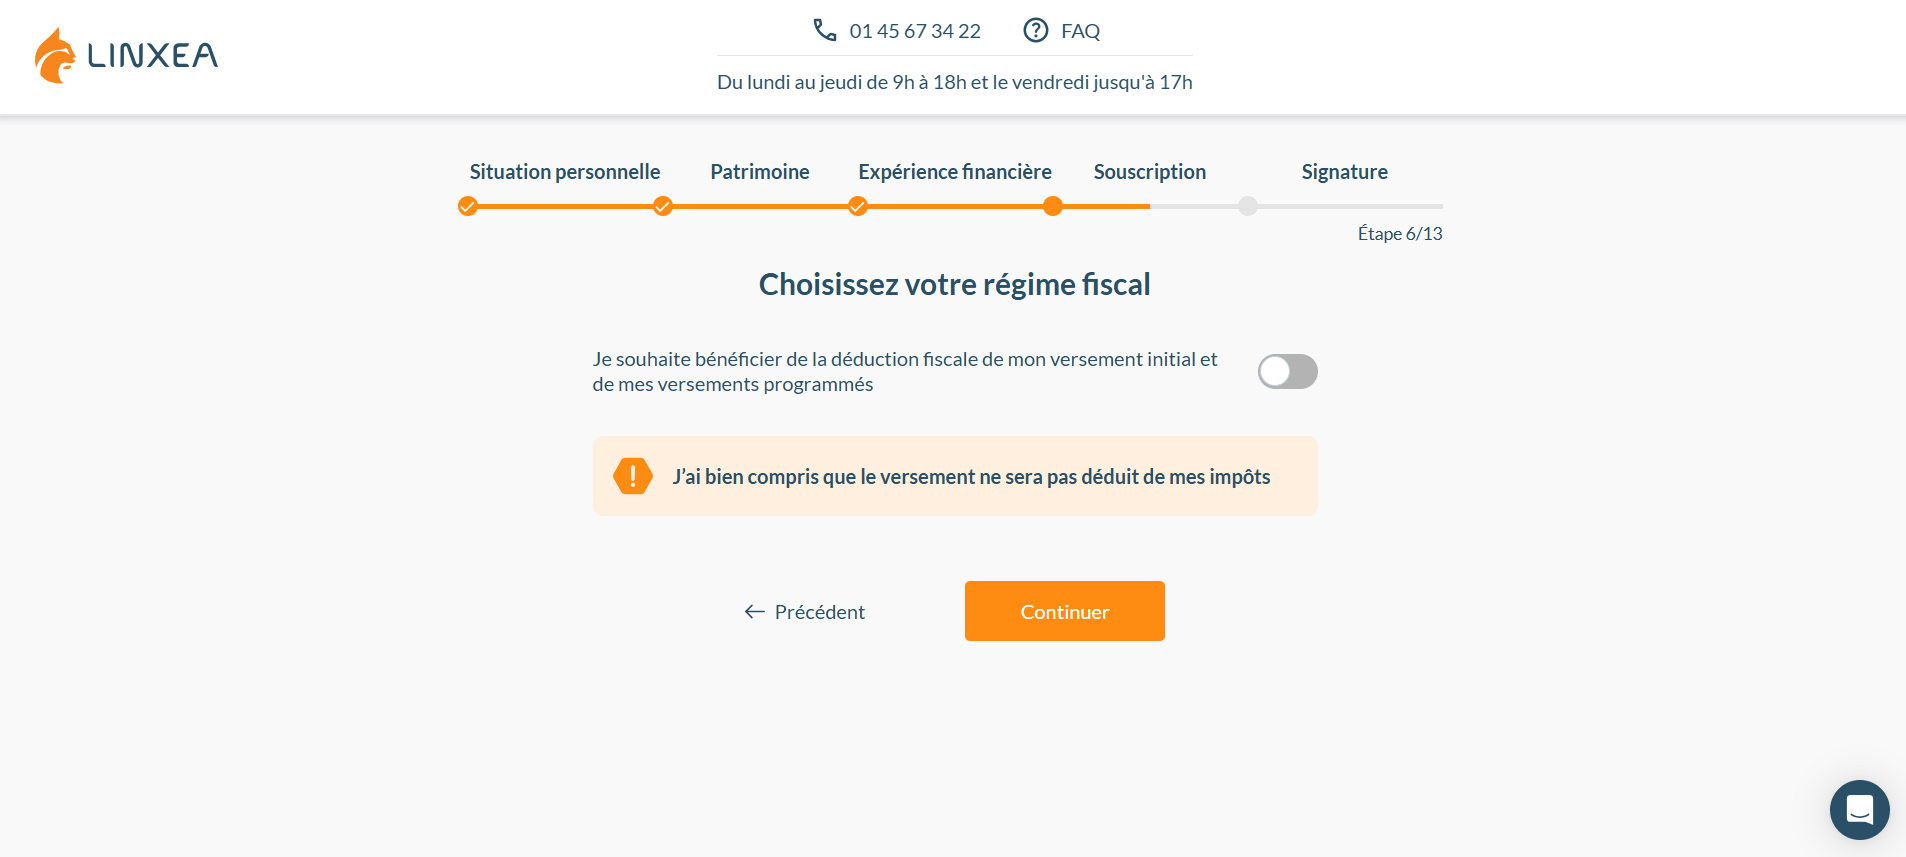Viewport: 1906px width, 857px height.
Task: Click the checkmark circle for Expérience financière
Action: pyautogui.click(x=857, y=206)
